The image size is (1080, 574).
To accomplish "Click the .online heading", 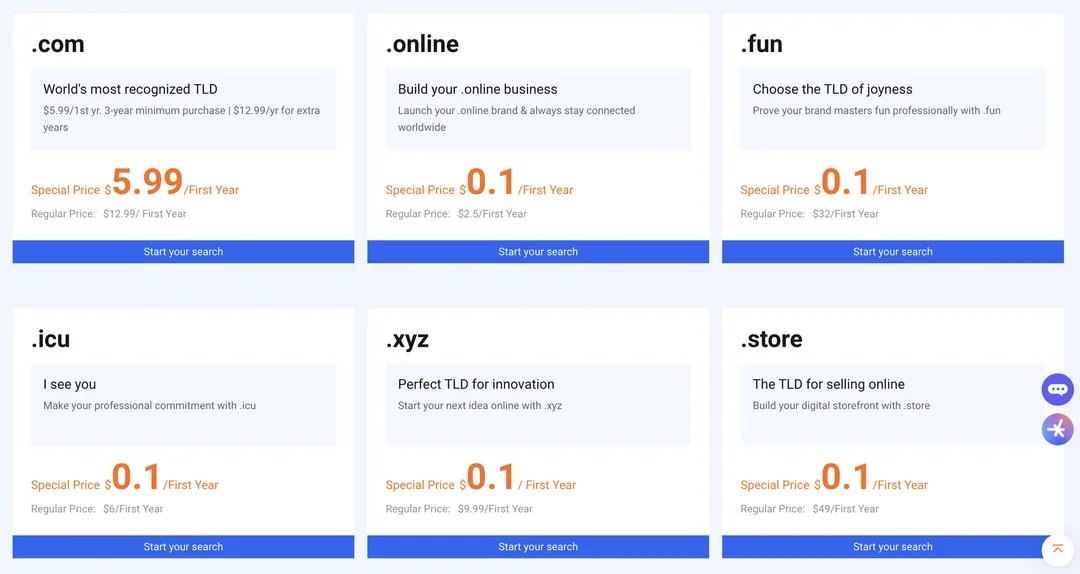I will 422,44.
